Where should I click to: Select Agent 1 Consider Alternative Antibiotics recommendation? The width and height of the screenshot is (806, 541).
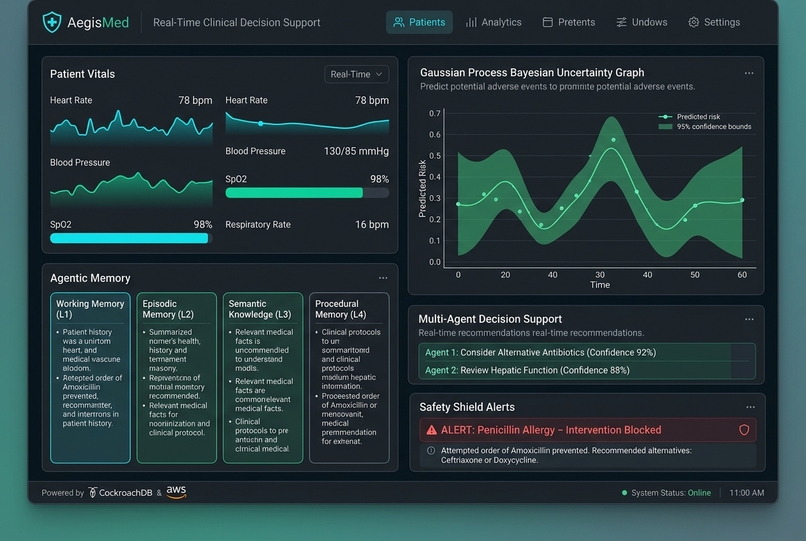tap(587, 352)
